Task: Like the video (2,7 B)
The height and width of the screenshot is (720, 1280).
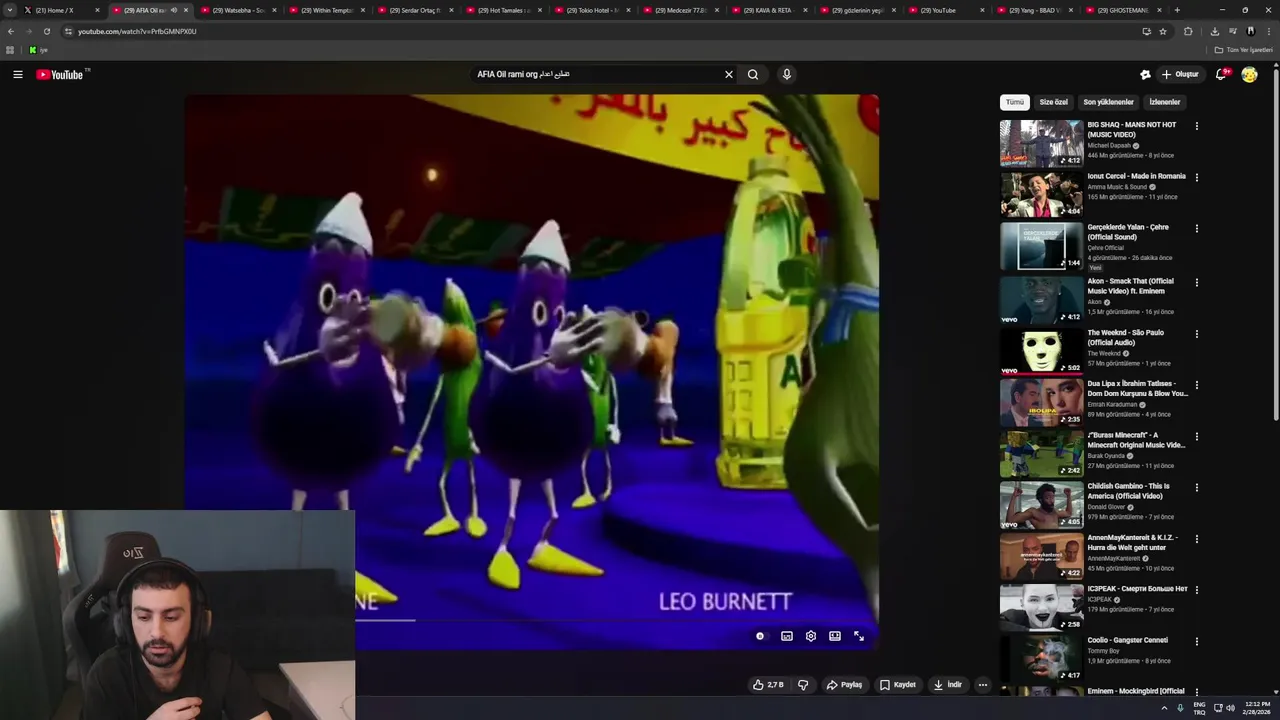Action: [768, 685]
